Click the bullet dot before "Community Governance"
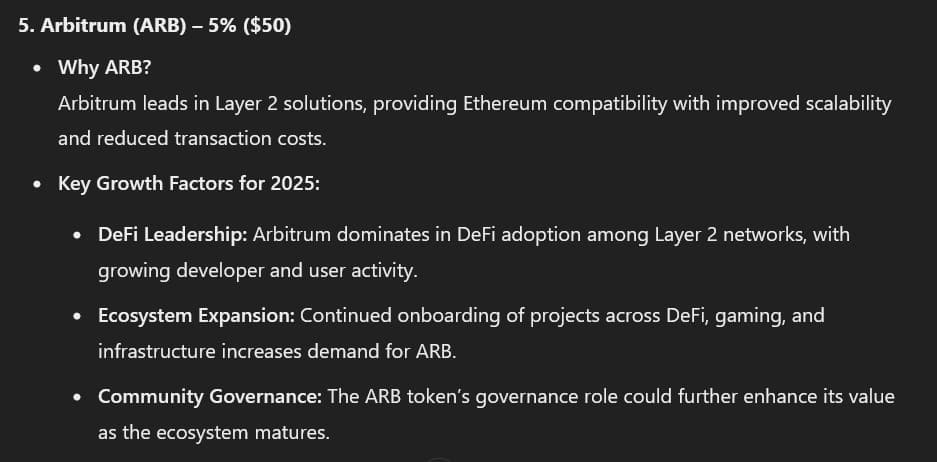937x462 pixels. [x=77, y=397]
